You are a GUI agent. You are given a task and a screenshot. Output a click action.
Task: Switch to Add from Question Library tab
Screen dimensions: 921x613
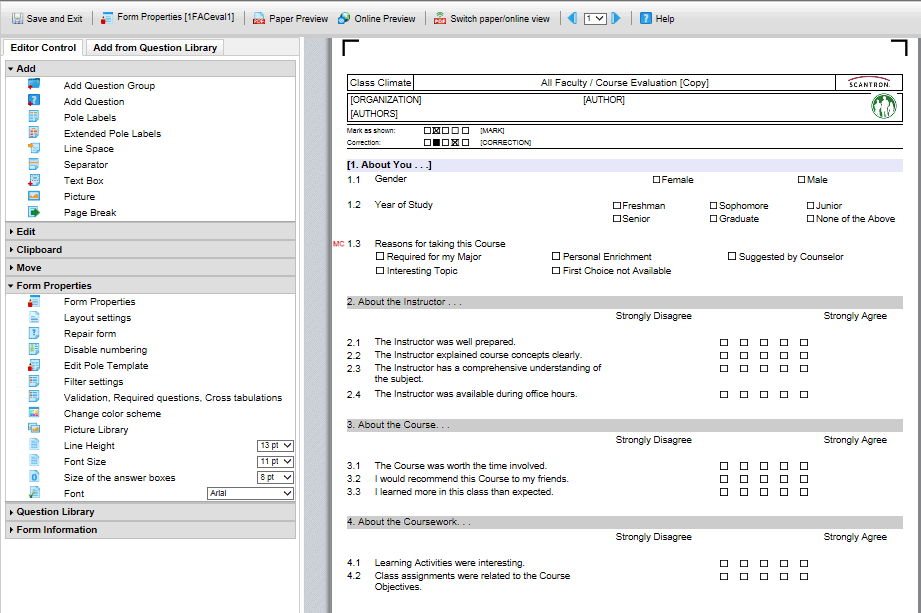[x=155, y=48]
